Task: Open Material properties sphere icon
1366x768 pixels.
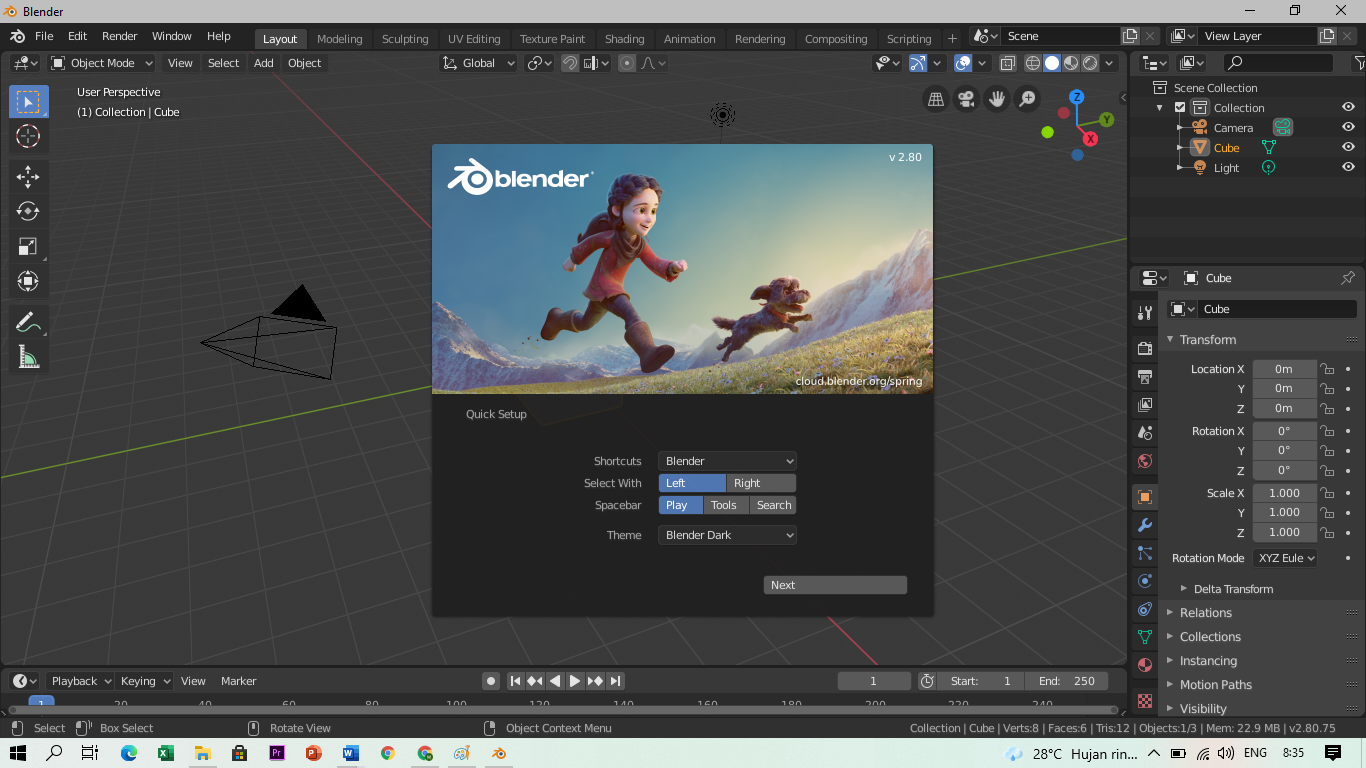Action: 1145,665
